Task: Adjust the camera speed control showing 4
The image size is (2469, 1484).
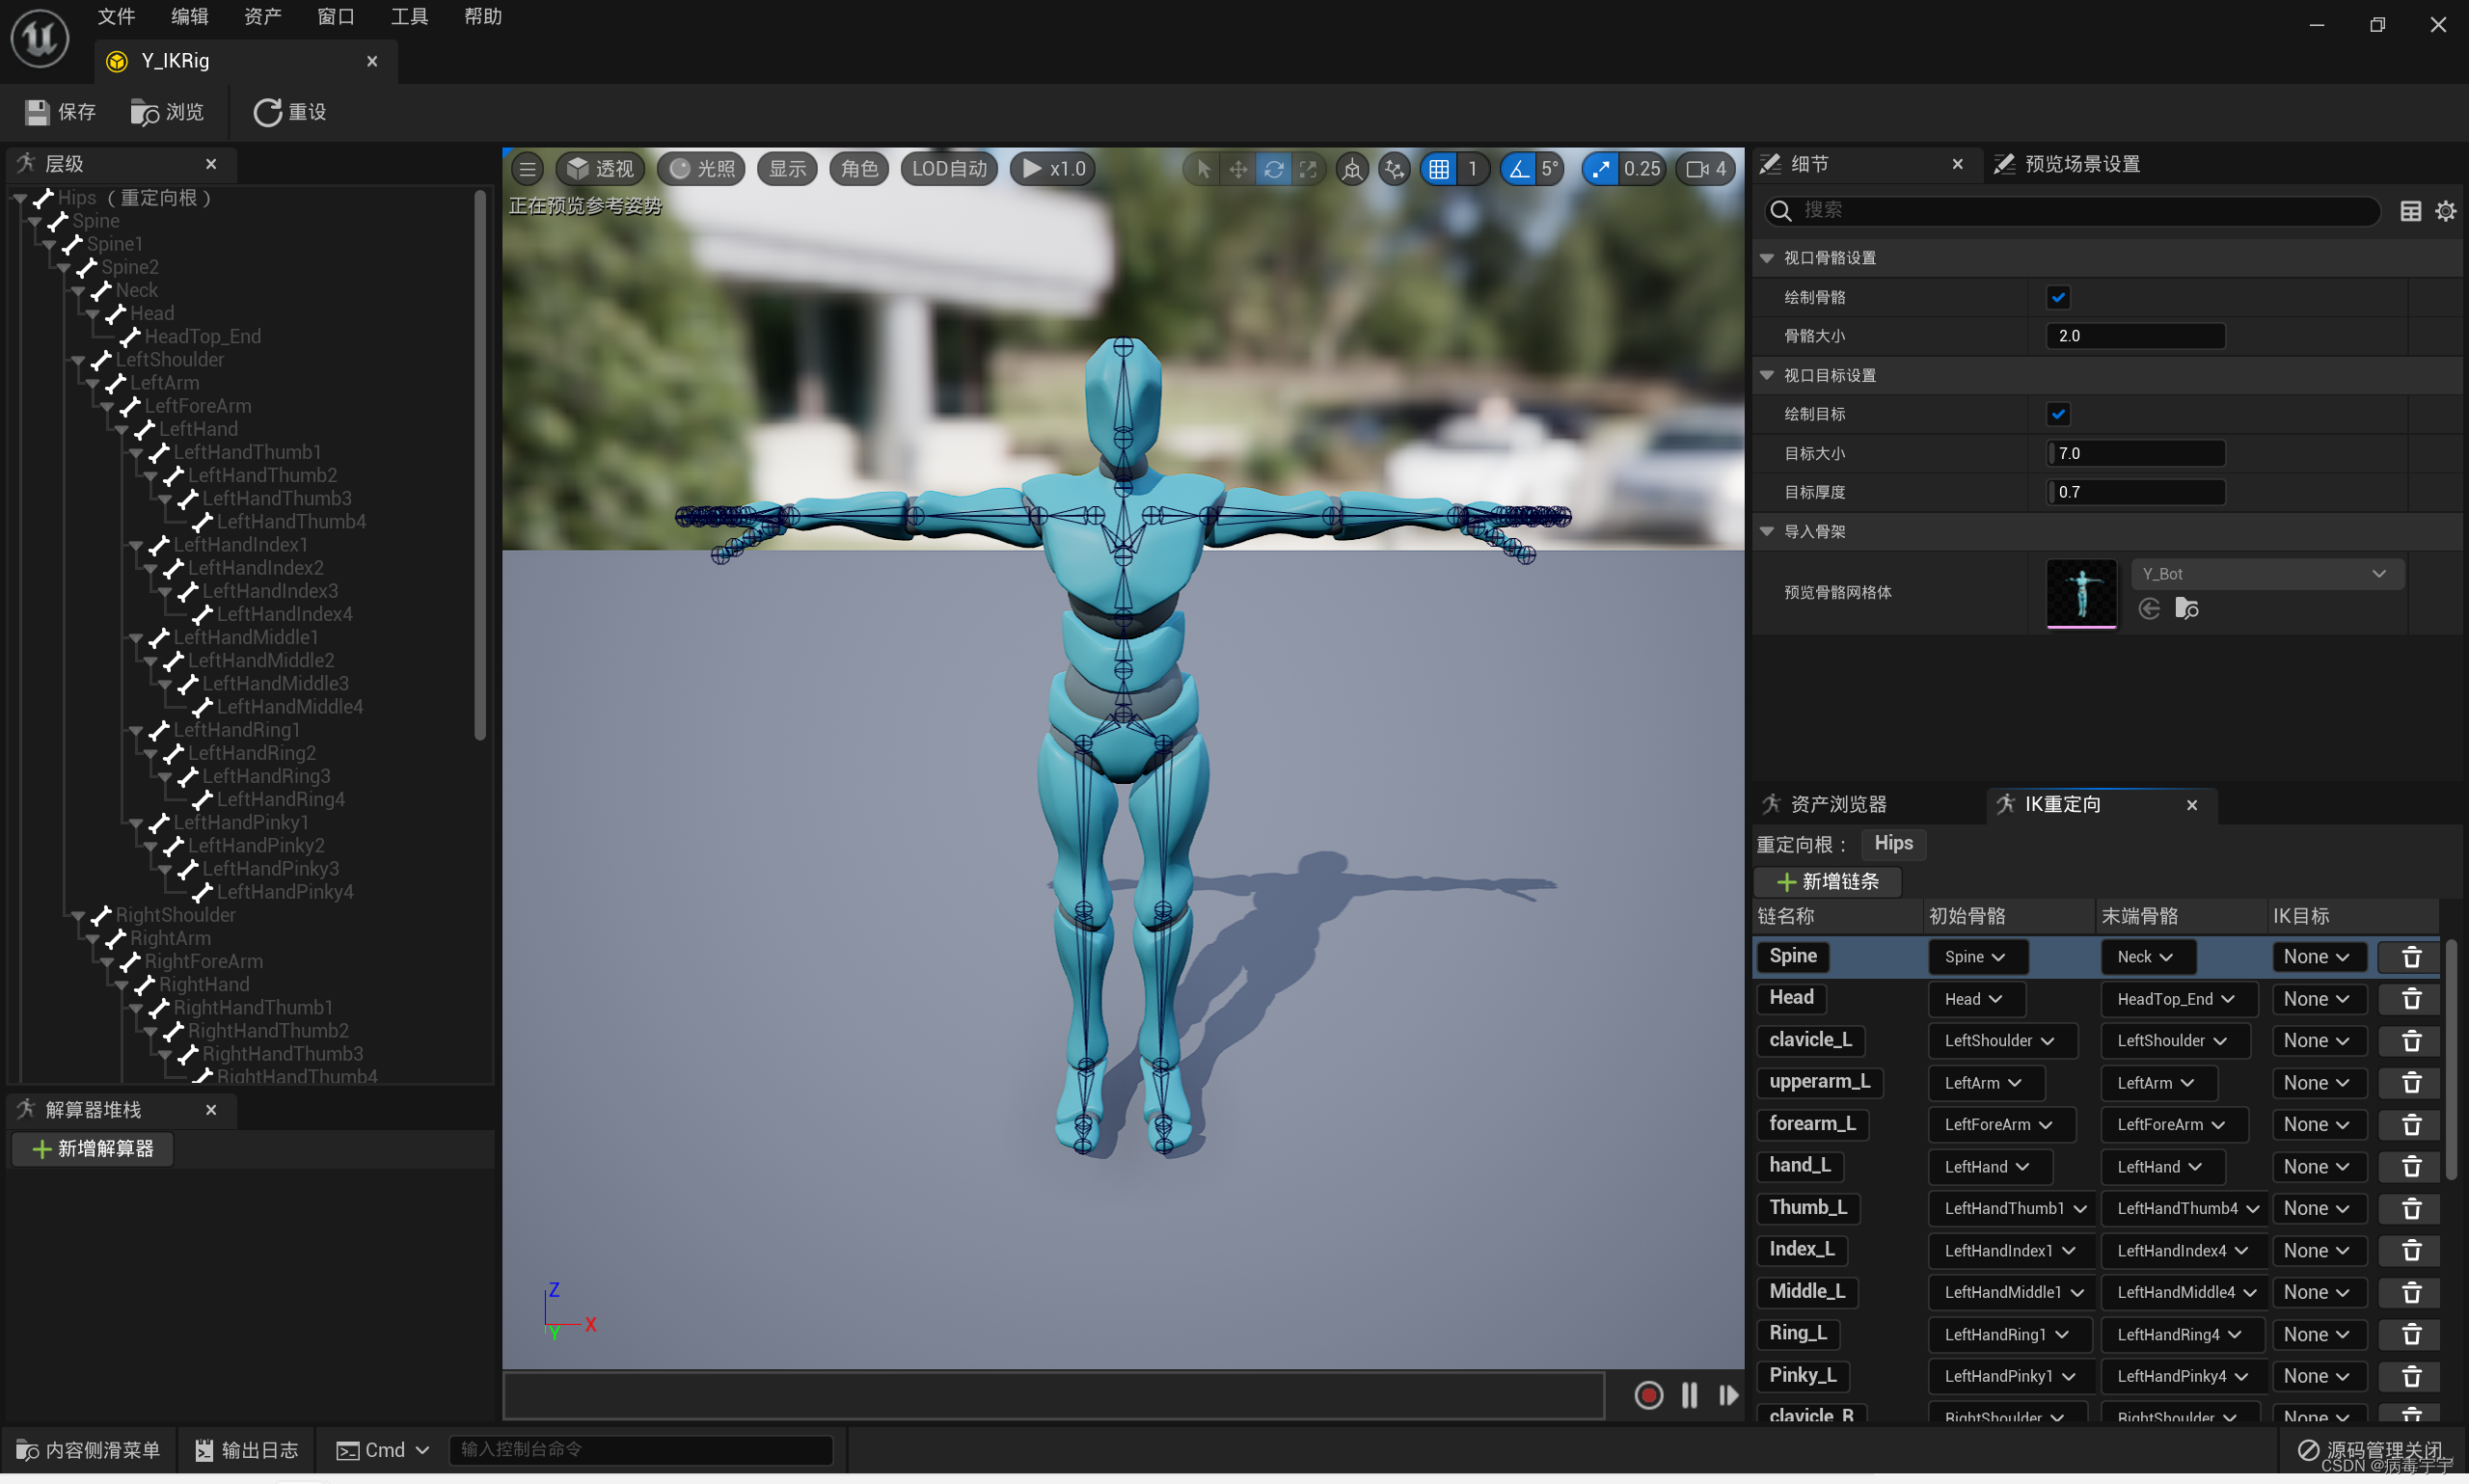Action: pyautogui.click(x=1704, y=168)
